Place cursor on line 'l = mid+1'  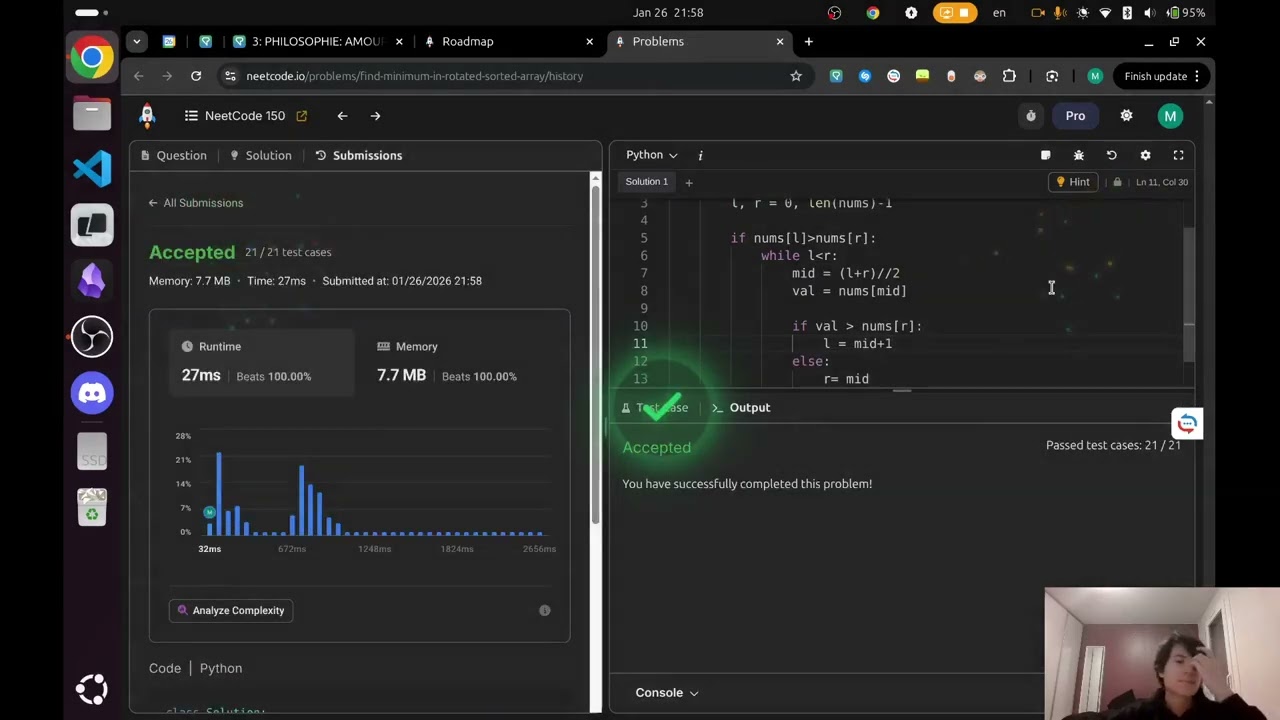pyautogui.click(x=857, y=343)
